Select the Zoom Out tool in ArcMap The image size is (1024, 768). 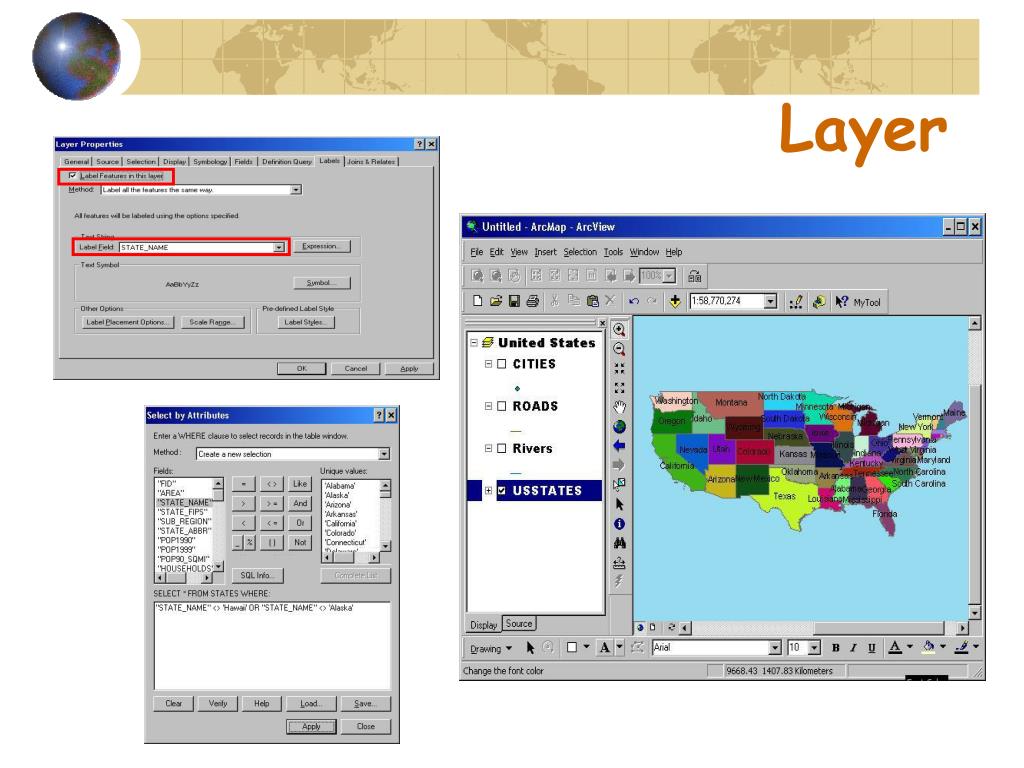tap(619, 349)
